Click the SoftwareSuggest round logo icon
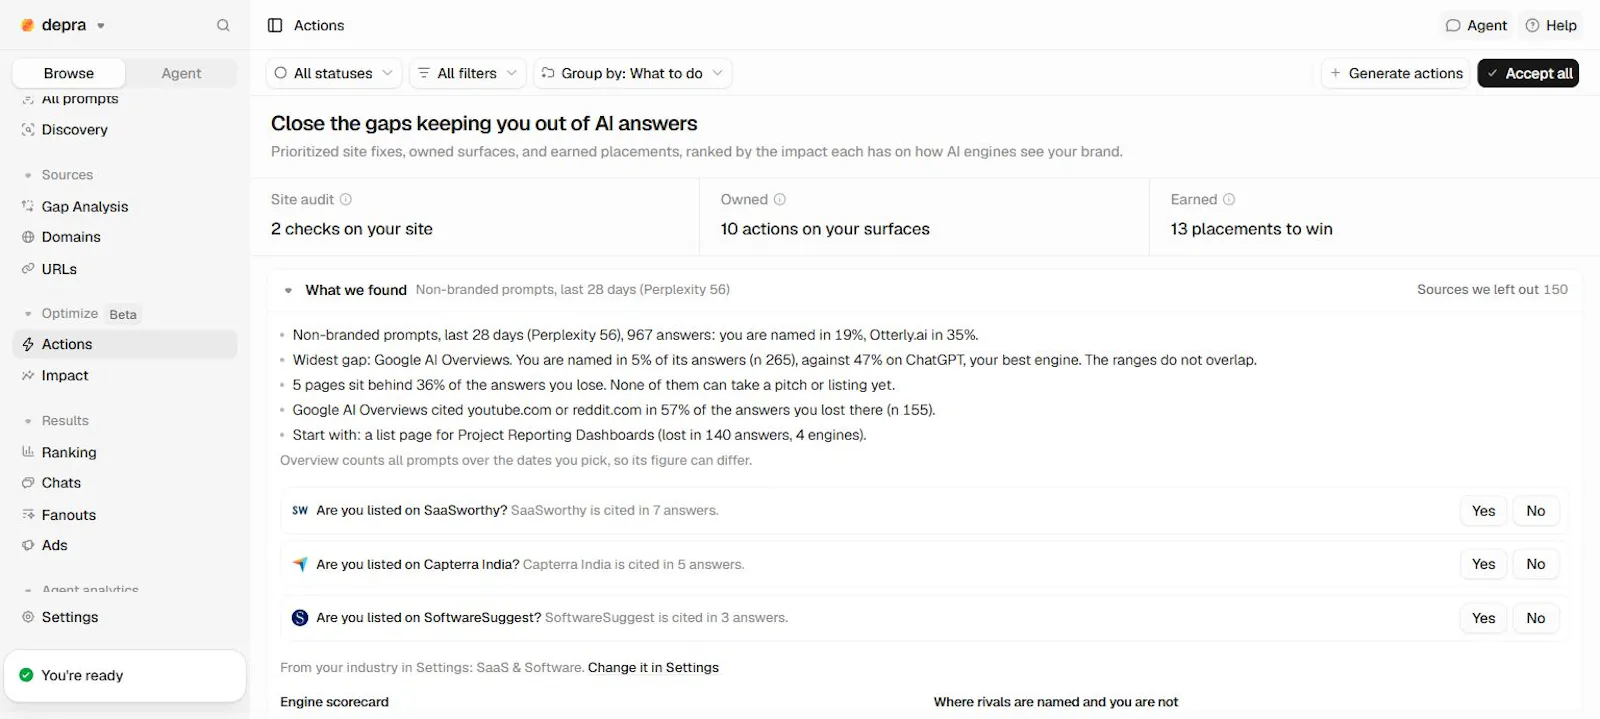This screenshot has width=1600, height=719. coord(300,618)
